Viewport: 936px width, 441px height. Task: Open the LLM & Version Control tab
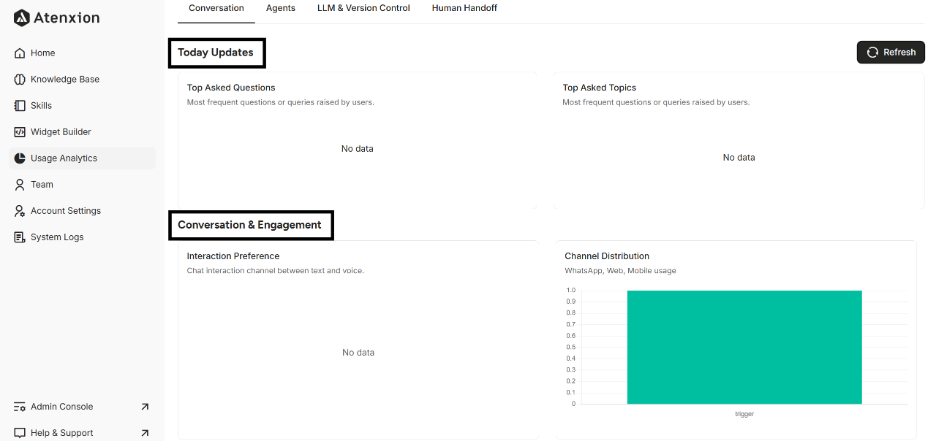tap(364, 8)
